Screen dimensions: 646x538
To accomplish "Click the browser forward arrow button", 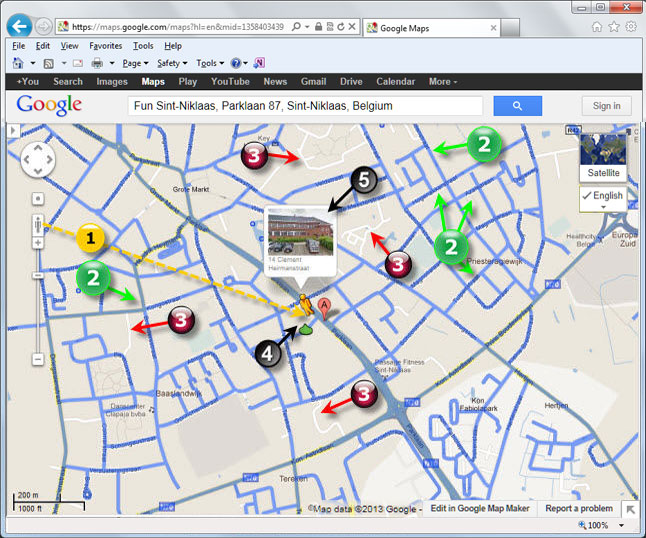I will pos(43,27).
